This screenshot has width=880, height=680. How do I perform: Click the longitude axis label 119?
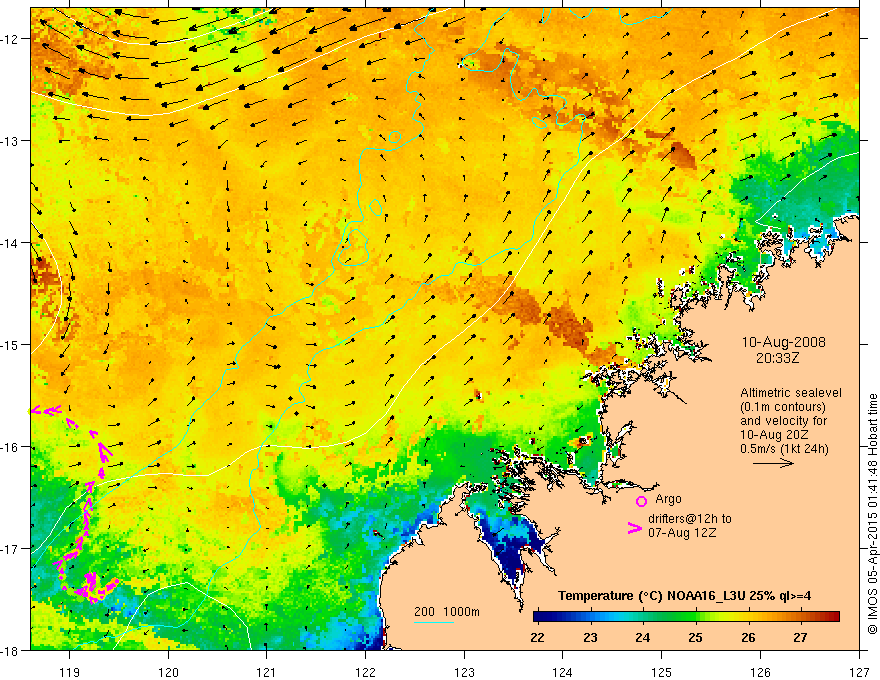coord(70,672)
